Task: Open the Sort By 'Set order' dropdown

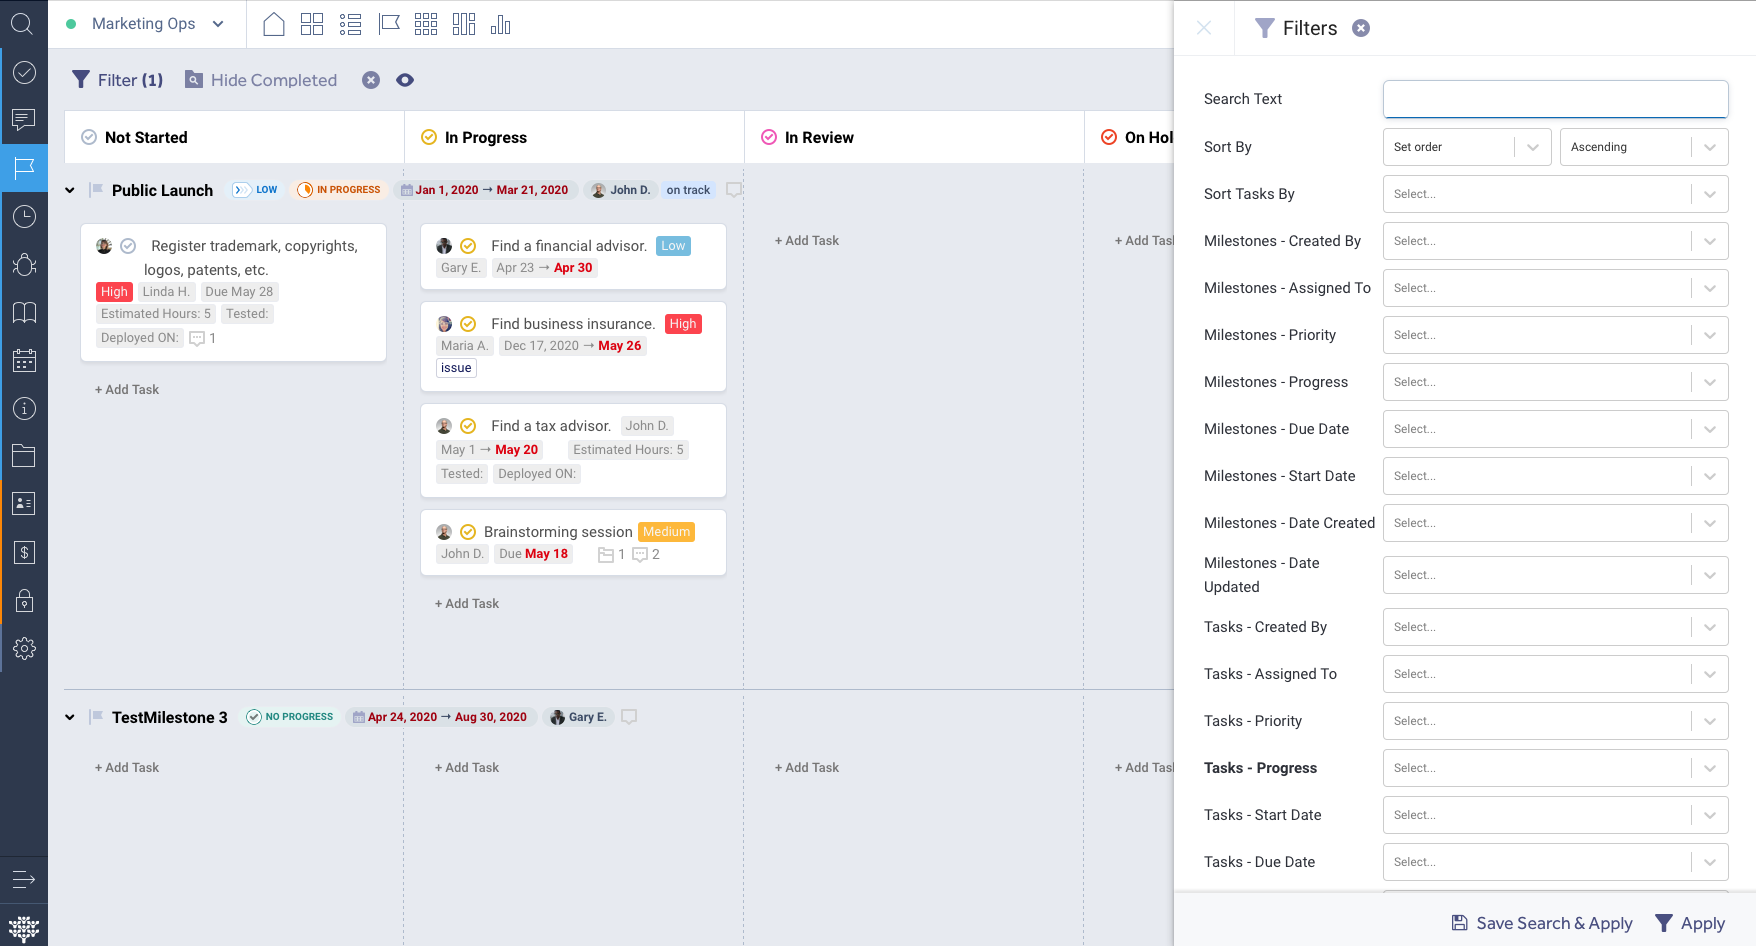Action: click(x=1466, y=147)
